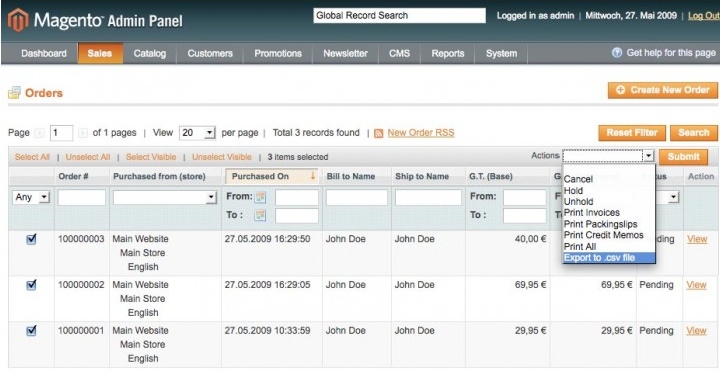View order 100000002 link

[x=697, y=285]
